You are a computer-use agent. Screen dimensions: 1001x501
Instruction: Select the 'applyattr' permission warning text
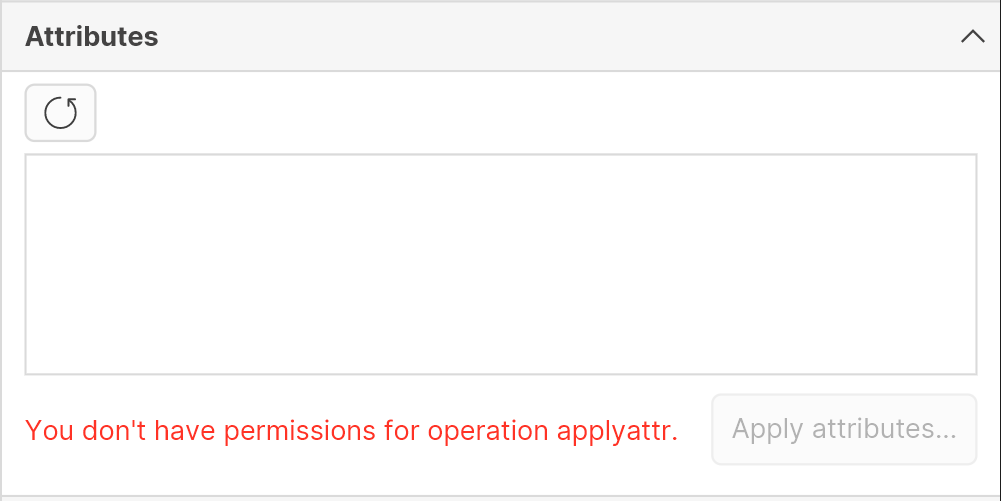[x=352, y=431]
